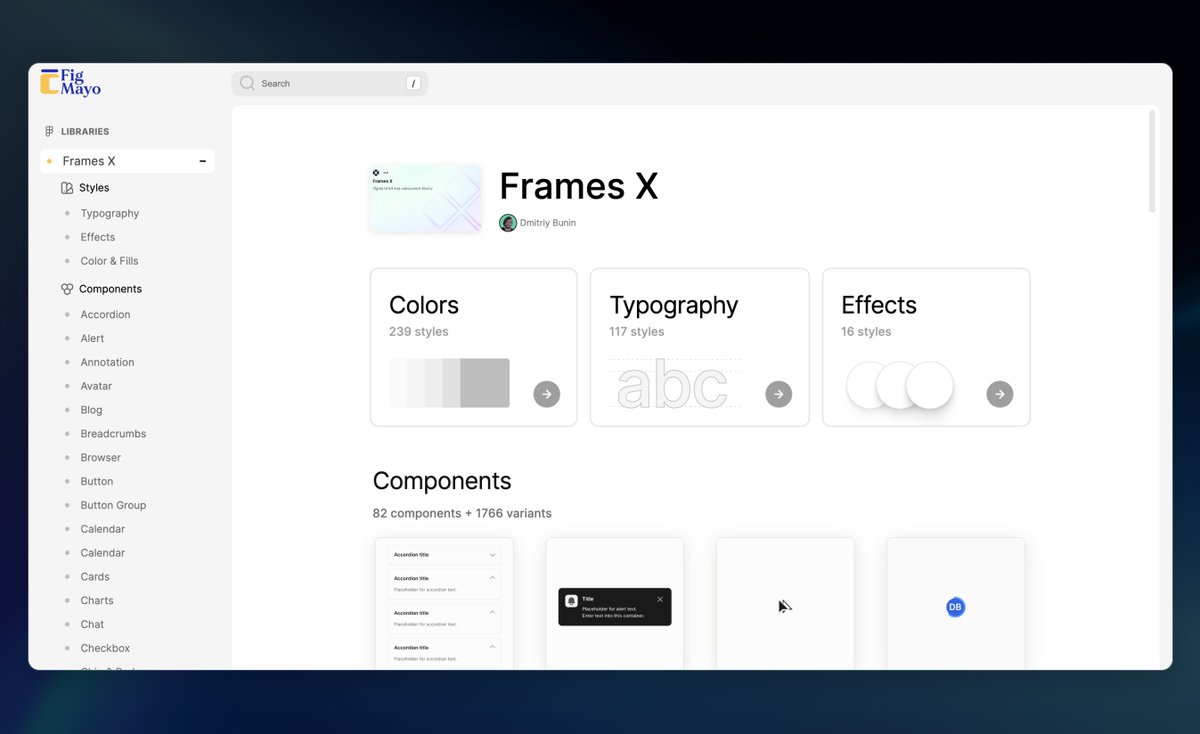
Task: Select Blog in sidebar
Action: [x=92, y=410]
